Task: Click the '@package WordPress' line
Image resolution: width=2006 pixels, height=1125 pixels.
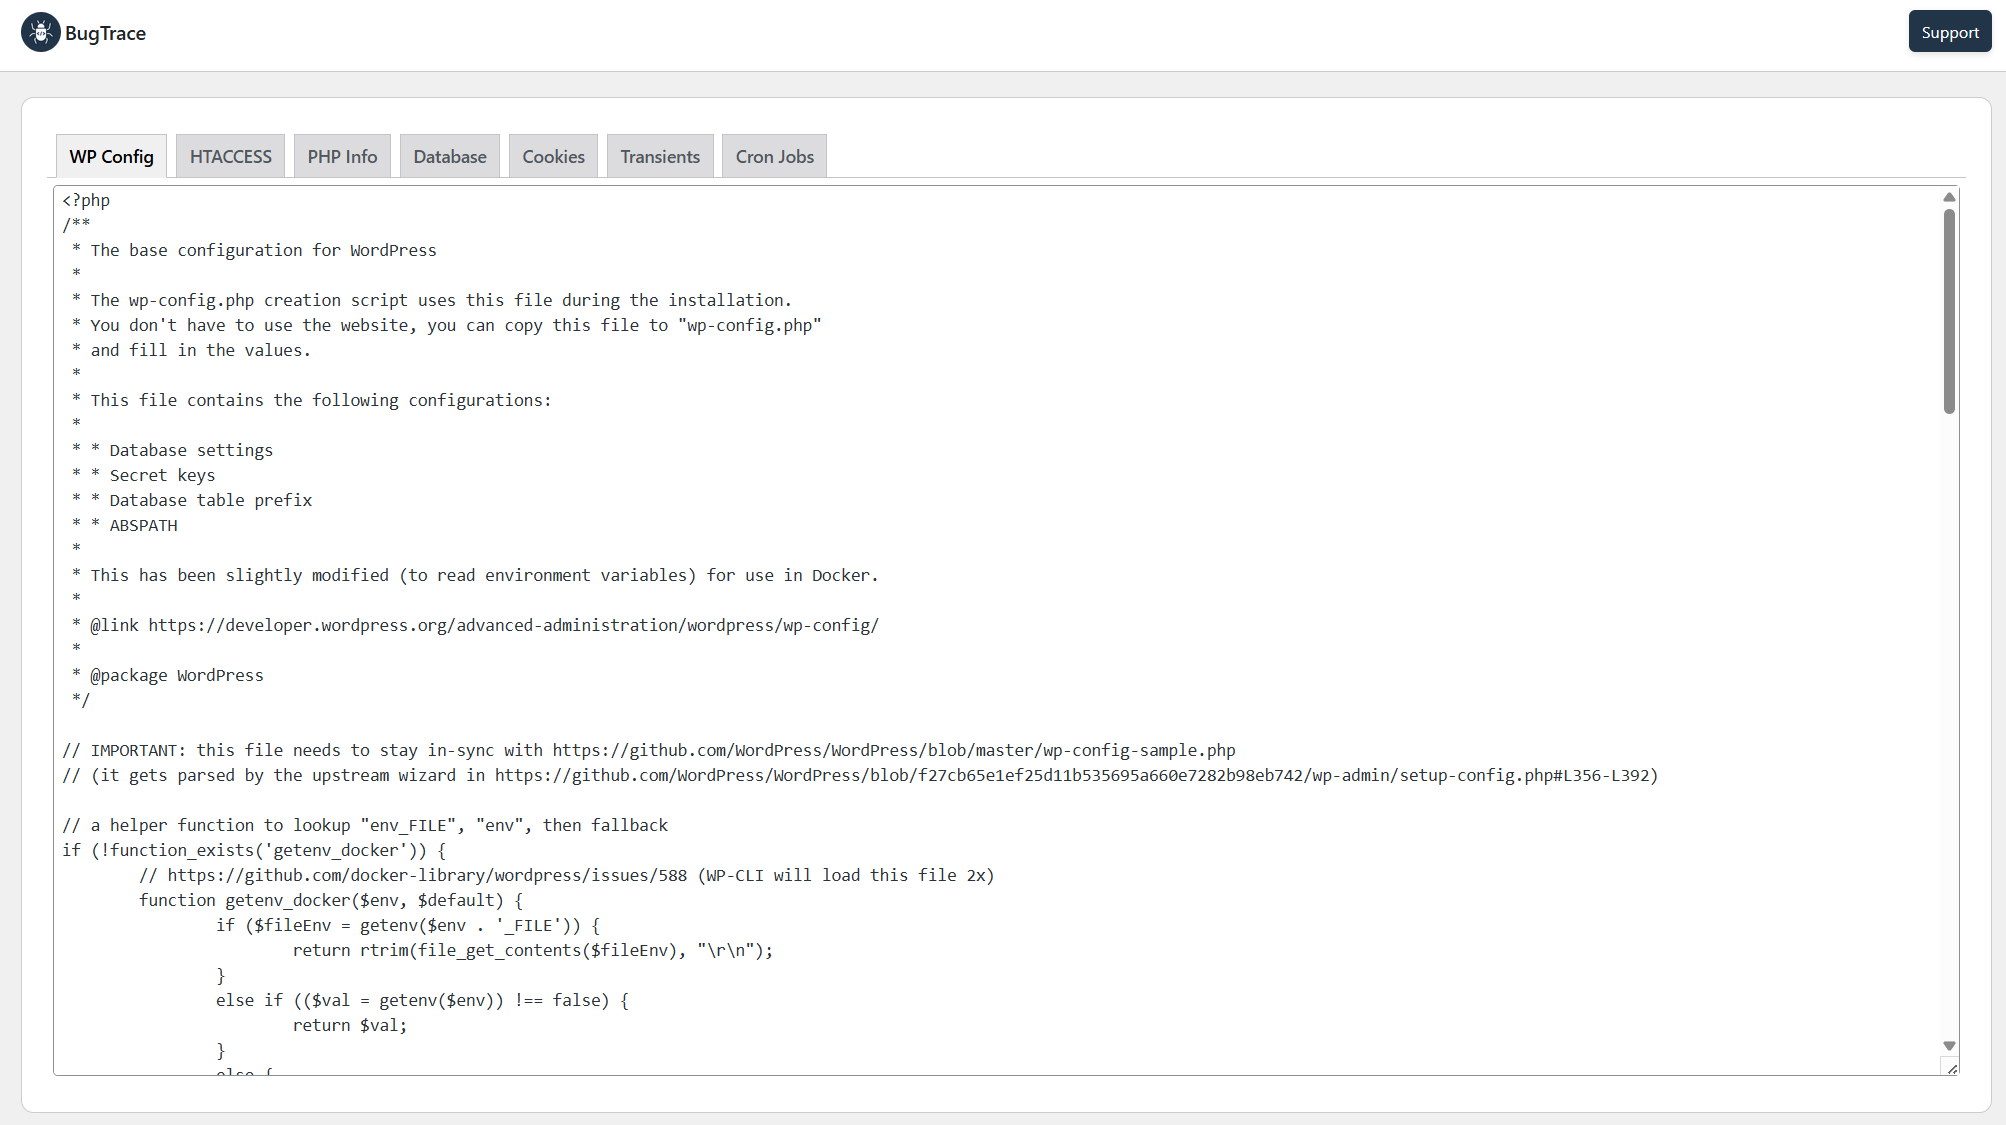Action: tap(167, 675)
